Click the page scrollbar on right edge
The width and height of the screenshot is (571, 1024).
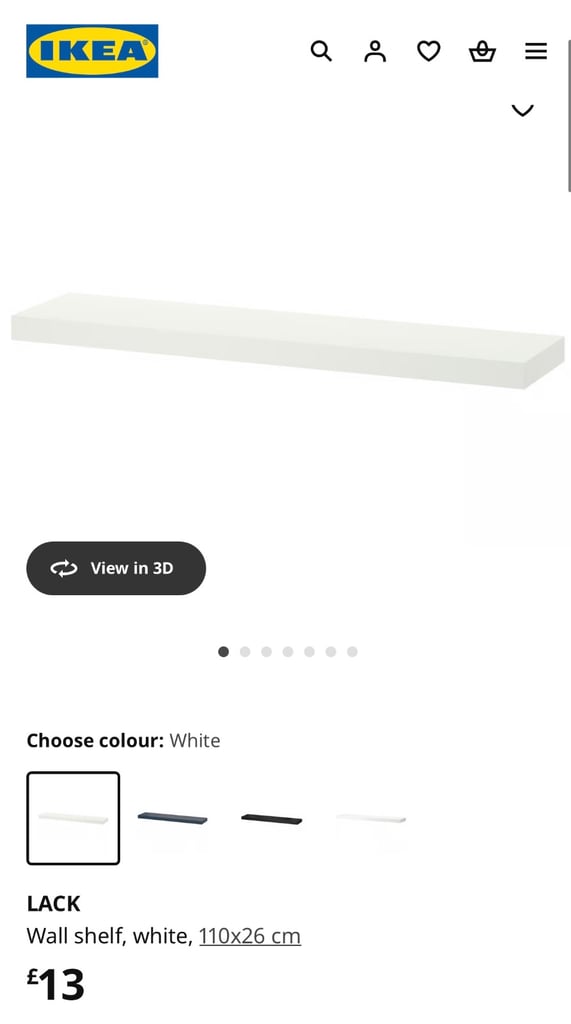[x=568, y=116]
